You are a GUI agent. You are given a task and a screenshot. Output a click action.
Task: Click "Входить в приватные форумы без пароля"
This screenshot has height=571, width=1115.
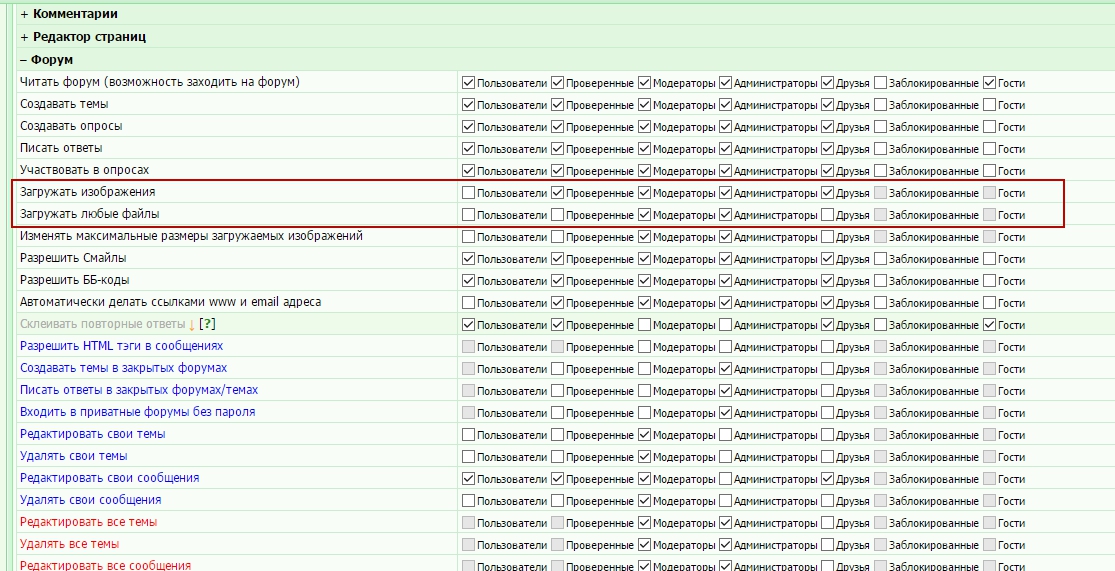(137, 412)
